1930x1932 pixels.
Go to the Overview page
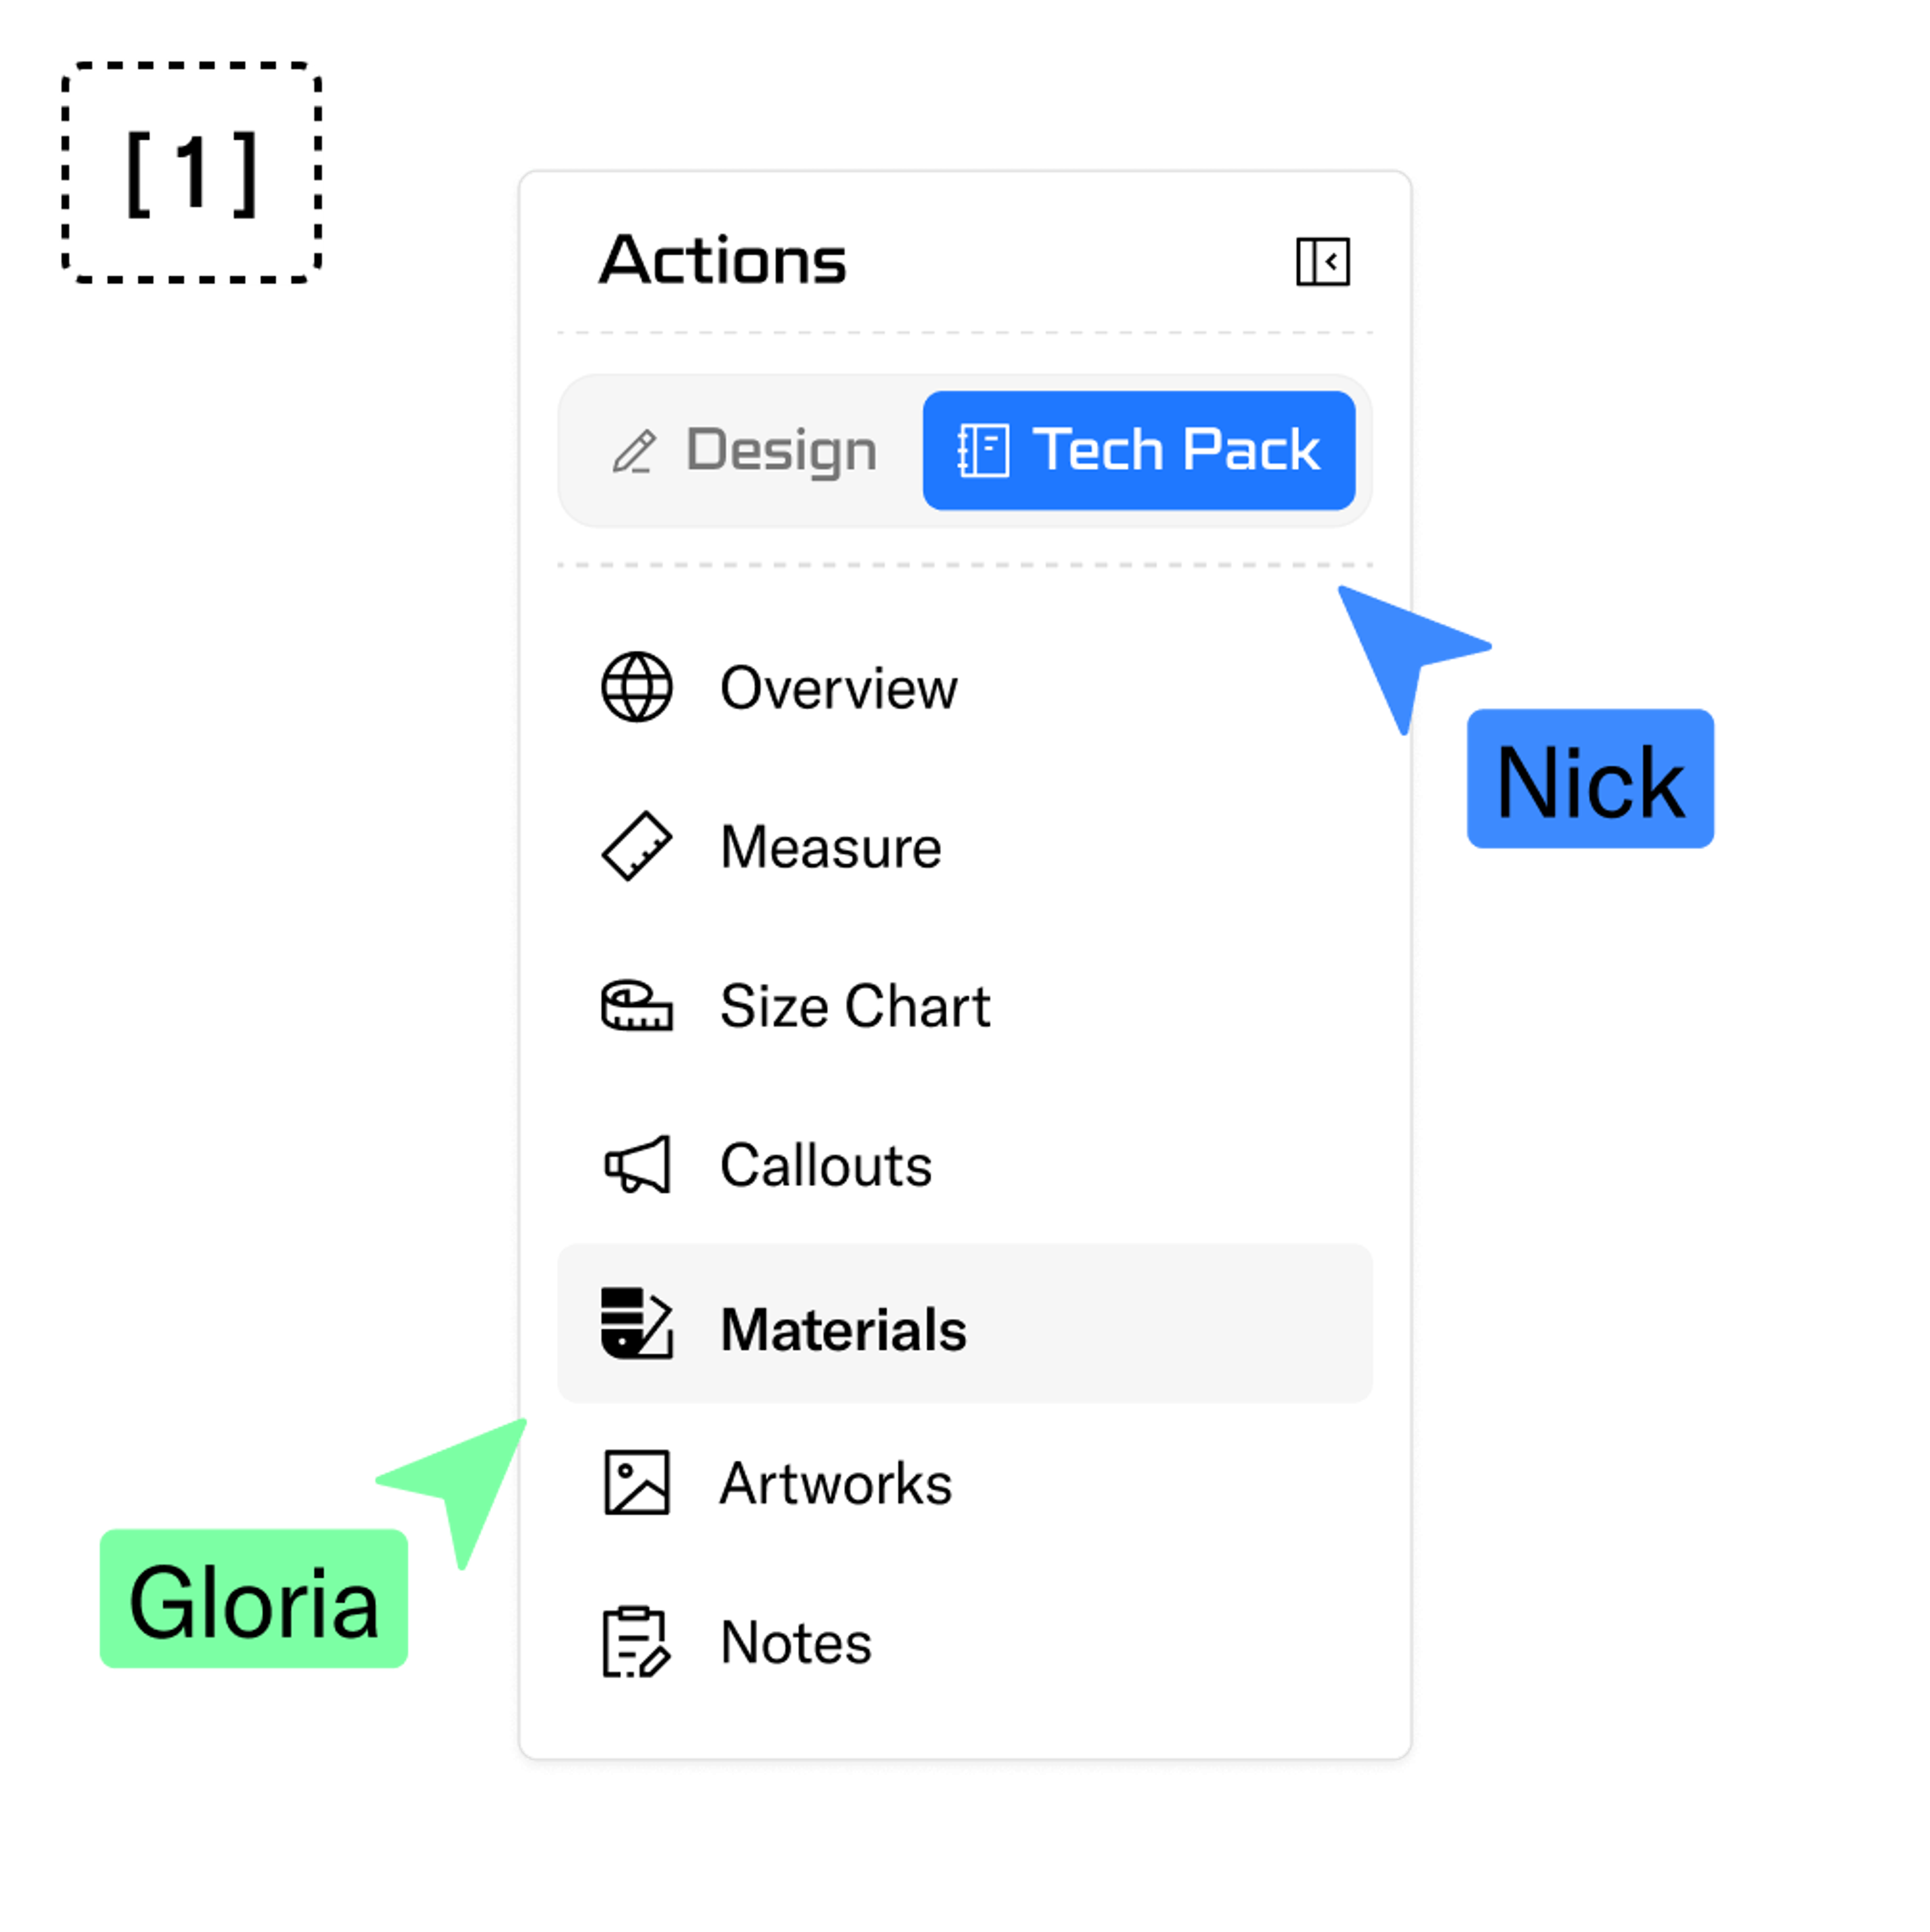coord(838,687)
